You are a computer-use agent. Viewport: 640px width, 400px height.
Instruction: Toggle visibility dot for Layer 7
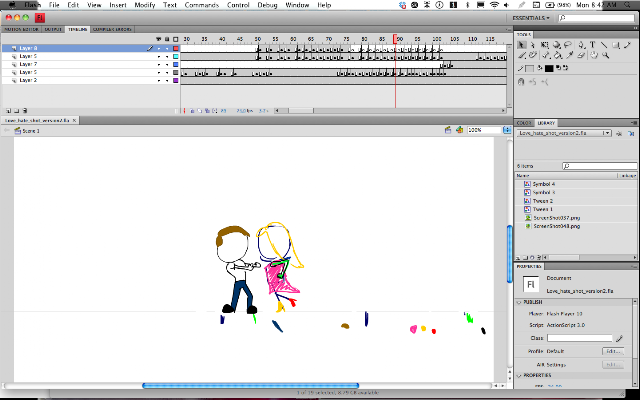[159, 64]
